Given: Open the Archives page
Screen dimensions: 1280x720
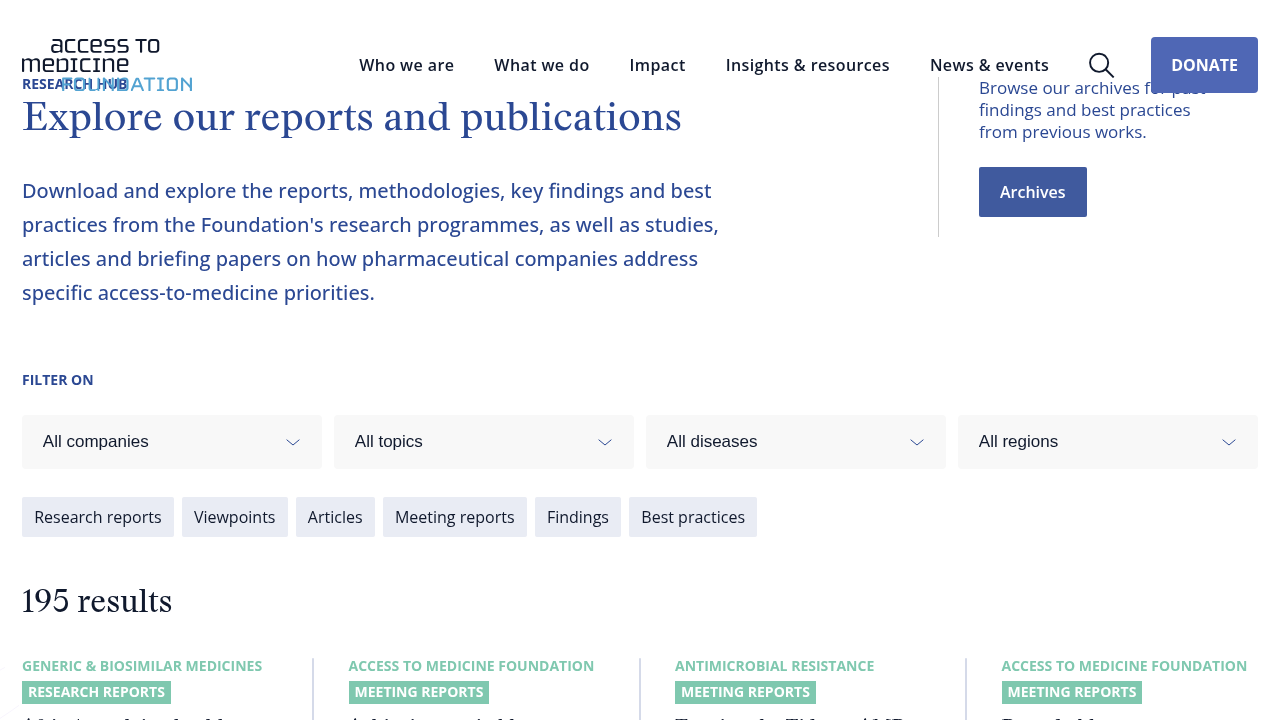Looking at the screenshot, I should (1033, 192).
